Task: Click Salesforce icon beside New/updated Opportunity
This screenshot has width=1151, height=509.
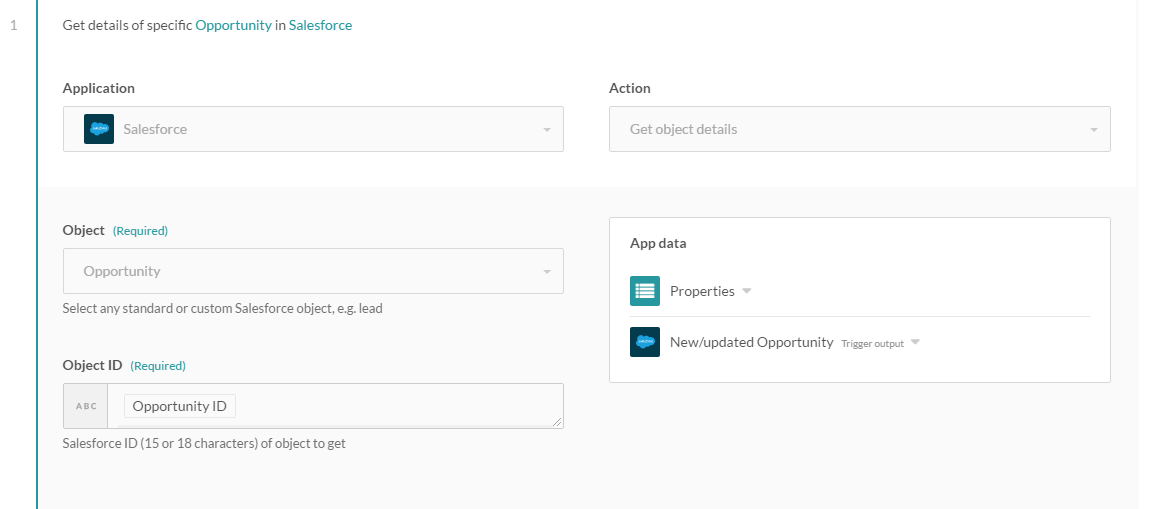Action: coord(645,342)
